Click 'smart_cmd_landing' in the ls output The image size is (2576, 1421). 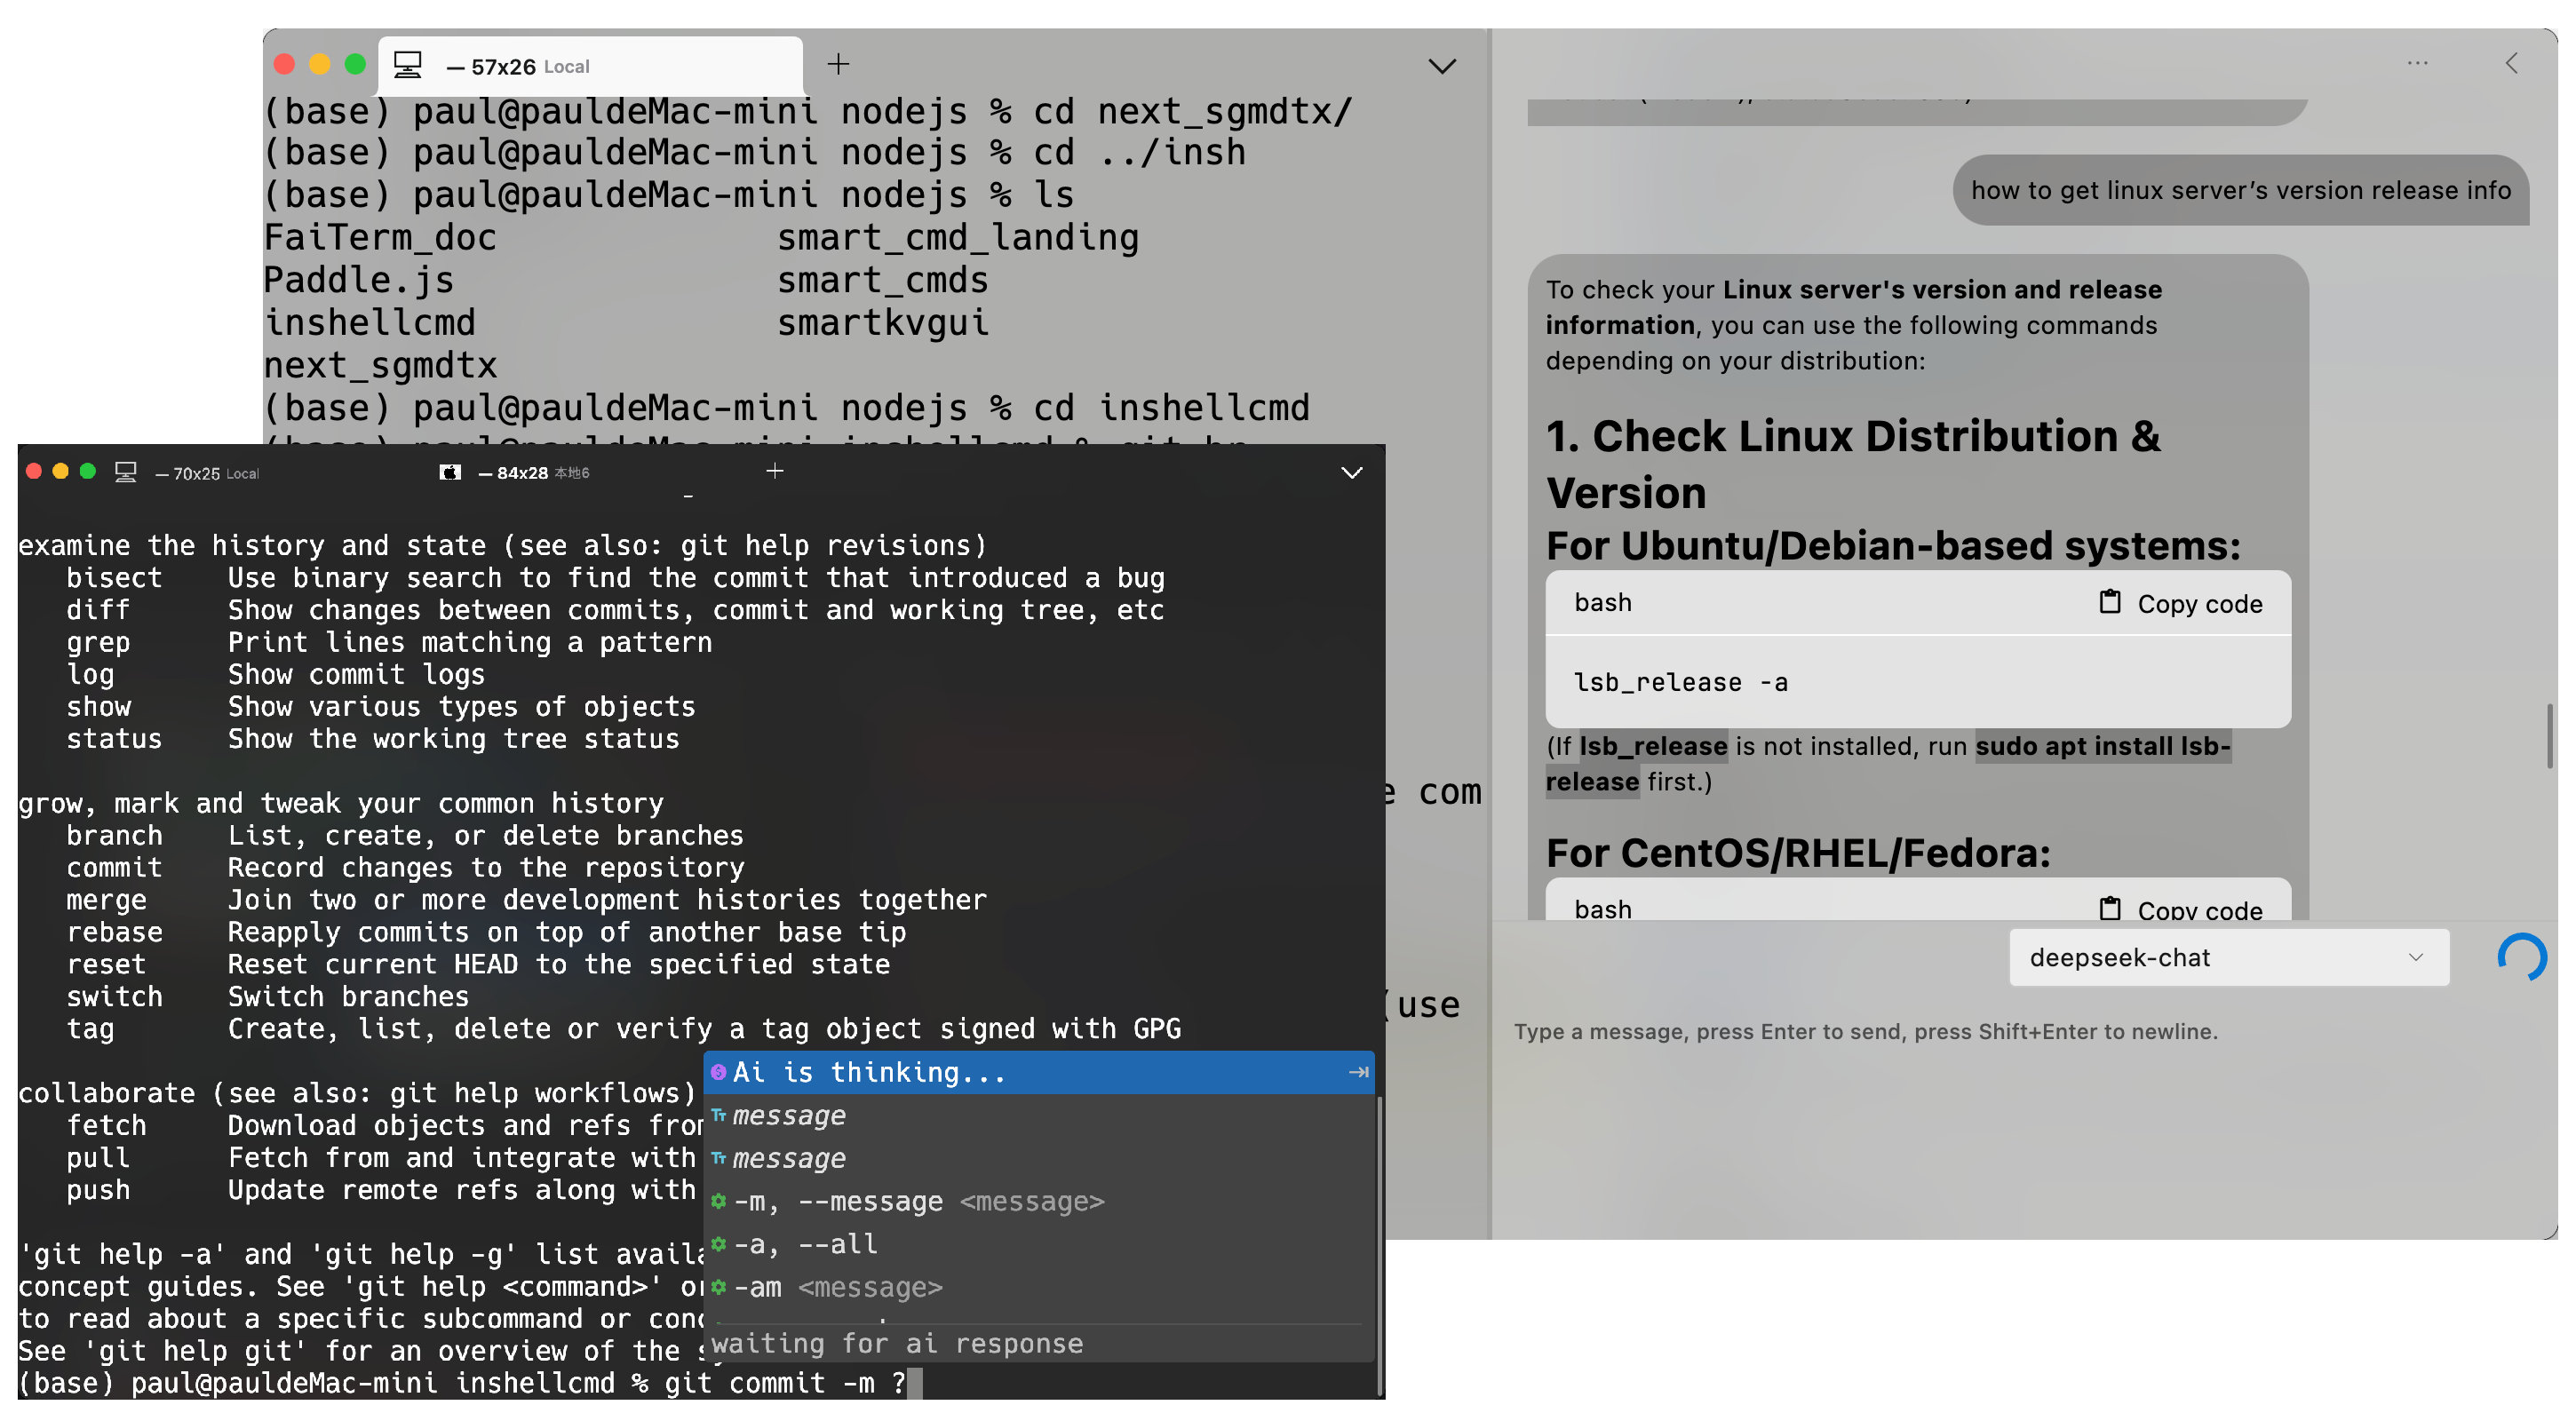click(958, 237)
